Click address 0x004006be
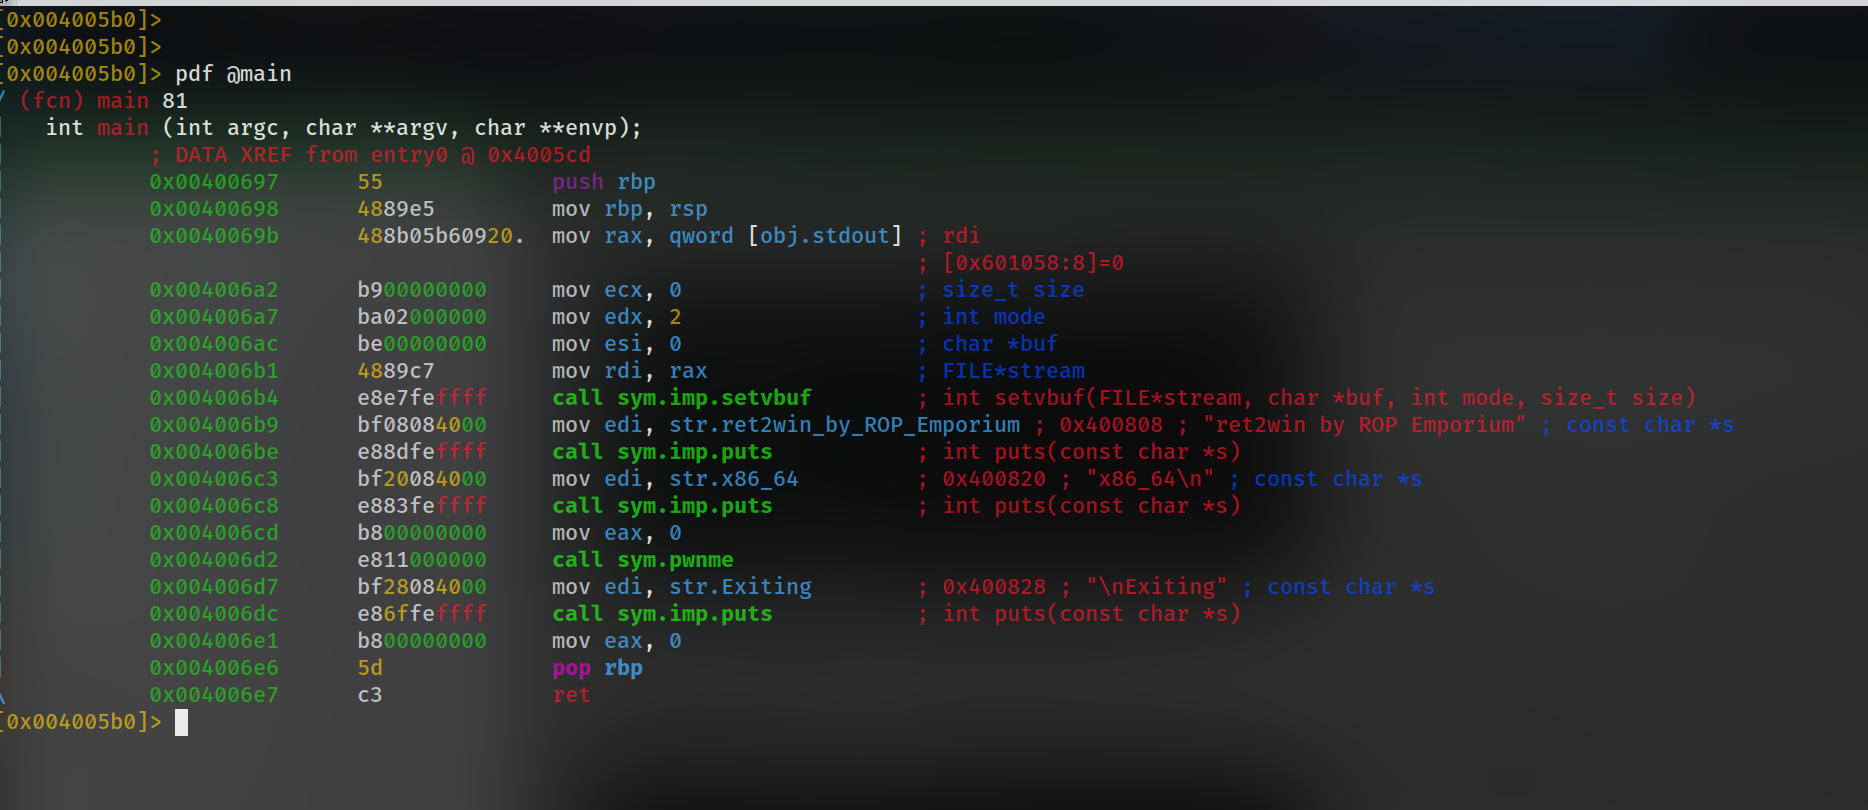Viewport: 1868px width, 810px height. tap(214, 452)
